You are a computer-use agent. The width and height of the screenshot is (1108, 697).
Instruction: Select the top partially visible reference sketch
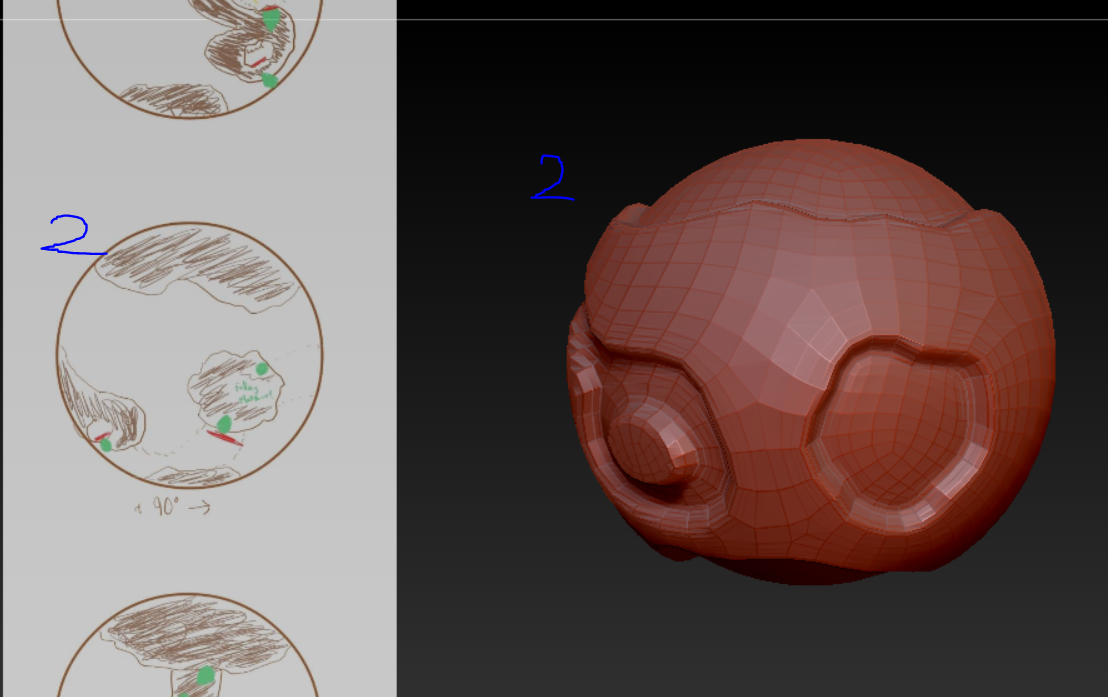pos(189,58)
